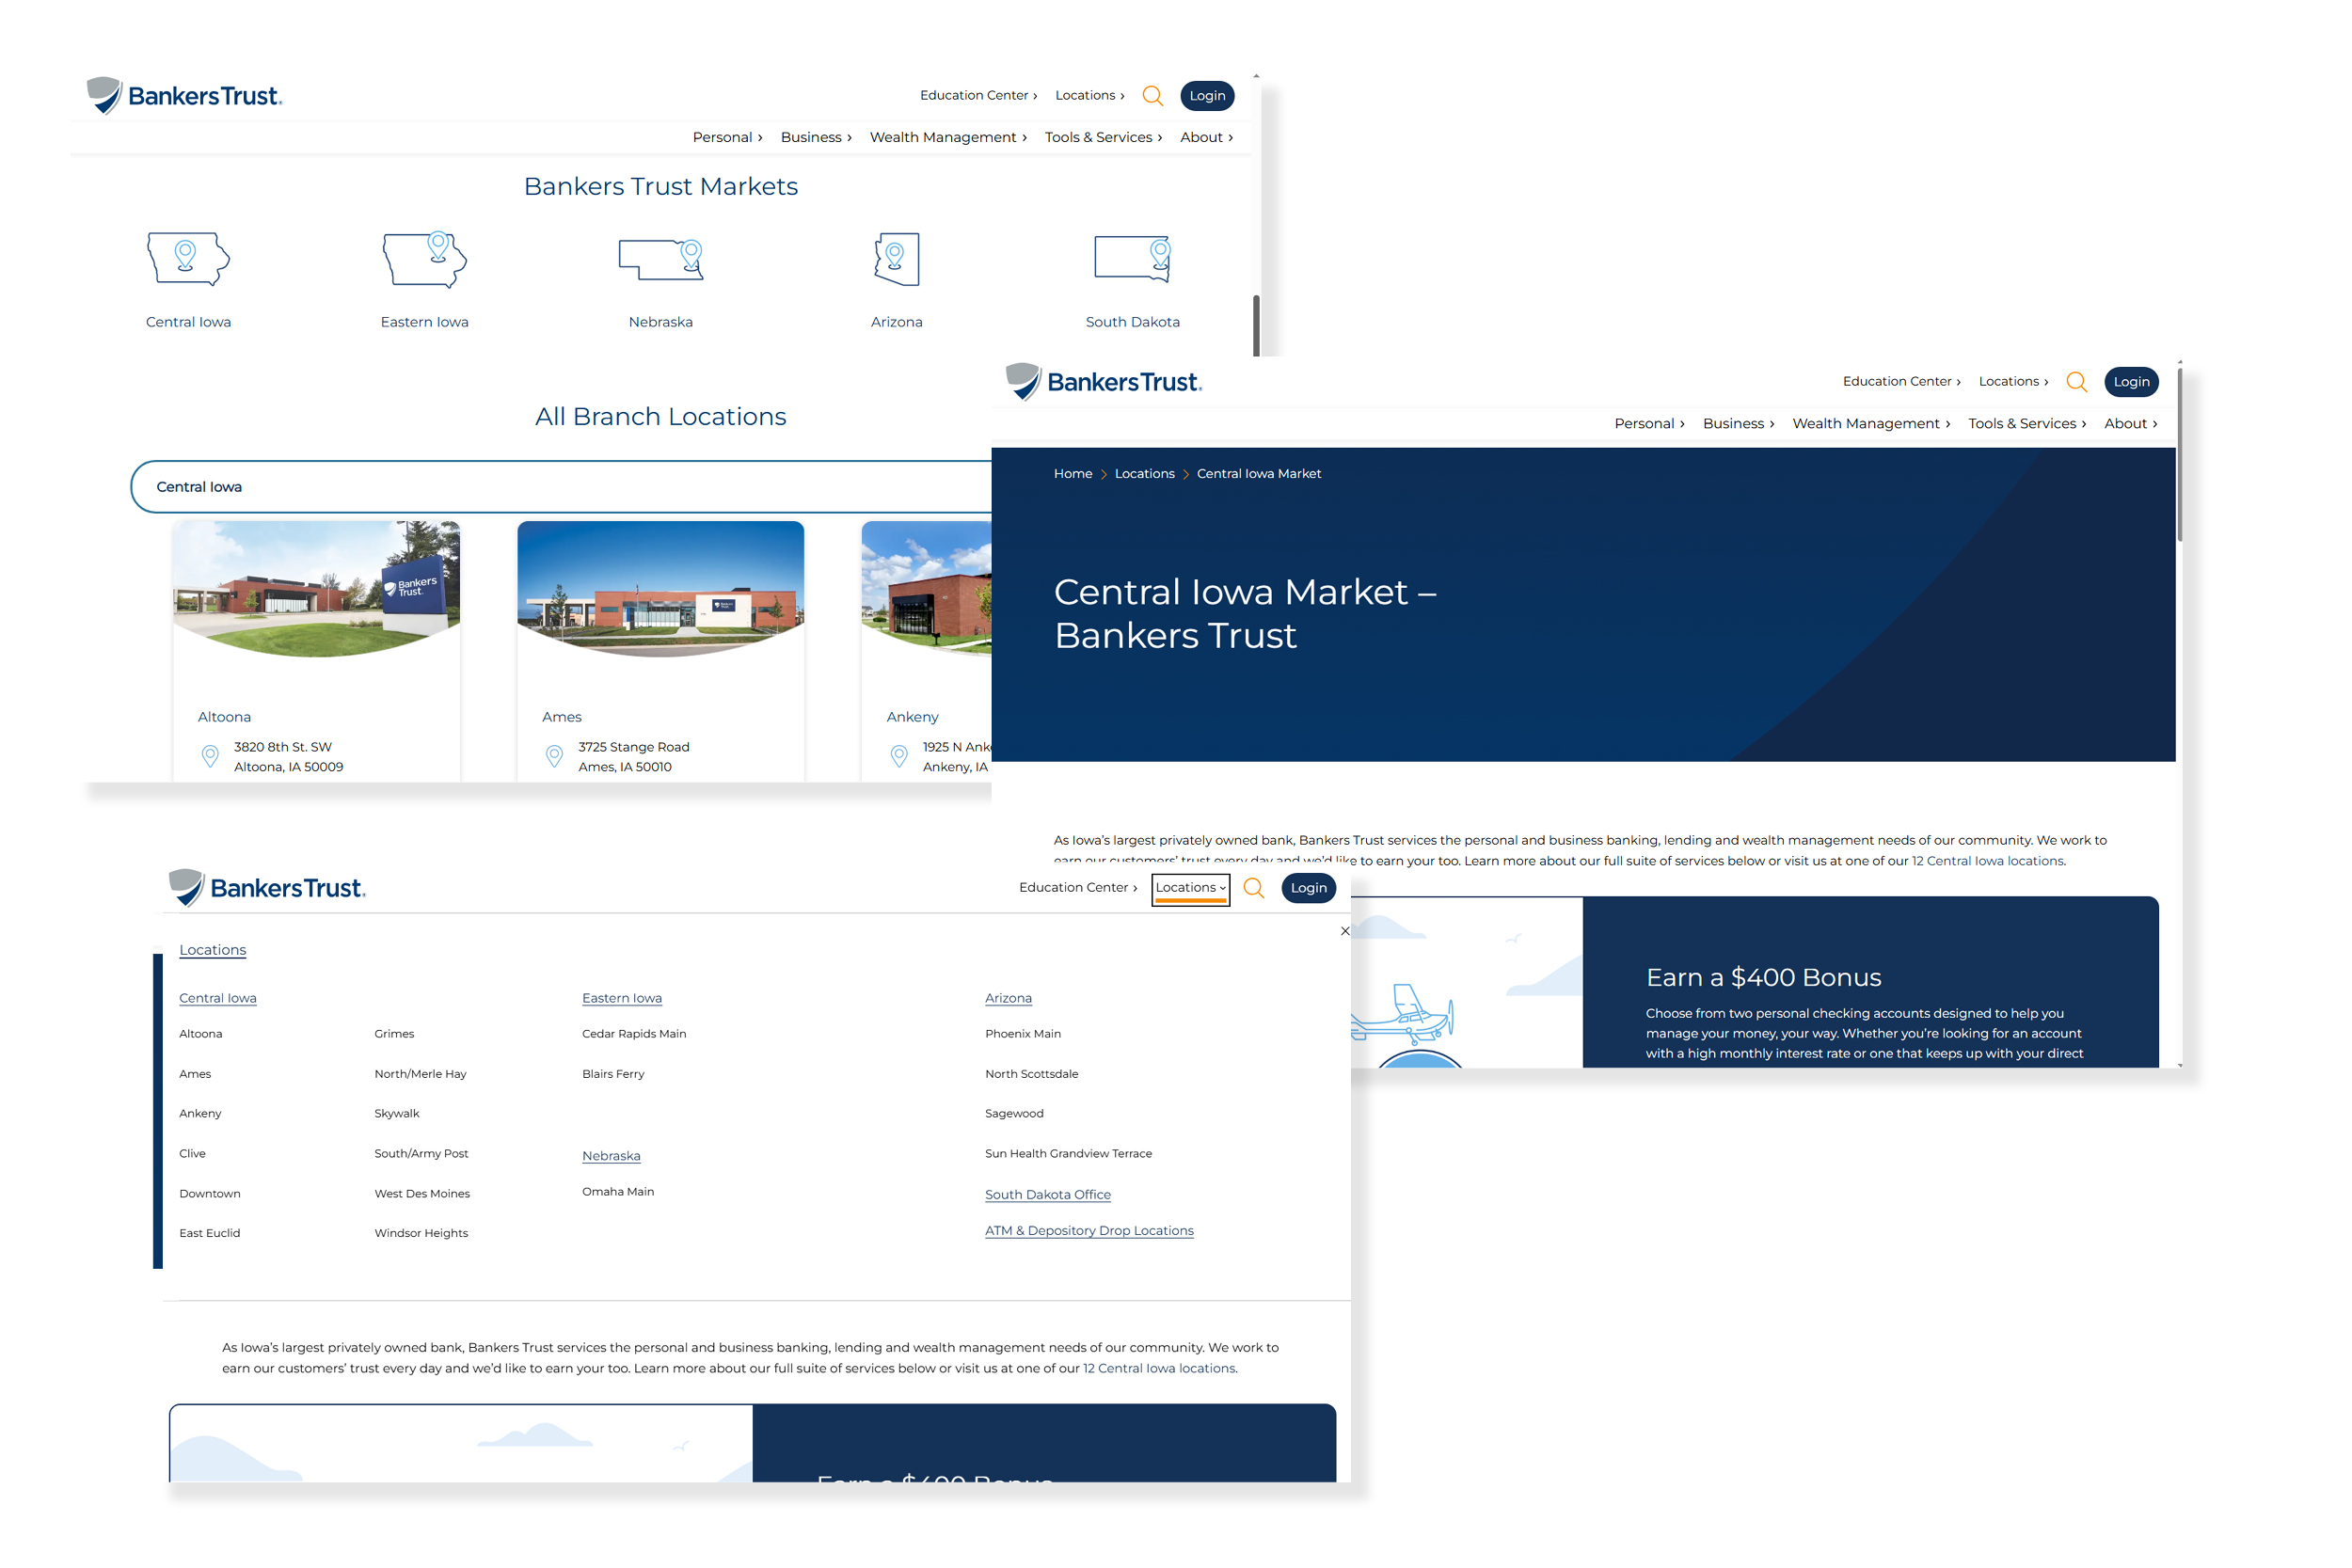This screenshot has width=2352, height=1568.
Task: Expand Education Center in the markets window
Action: pos(978,96)
